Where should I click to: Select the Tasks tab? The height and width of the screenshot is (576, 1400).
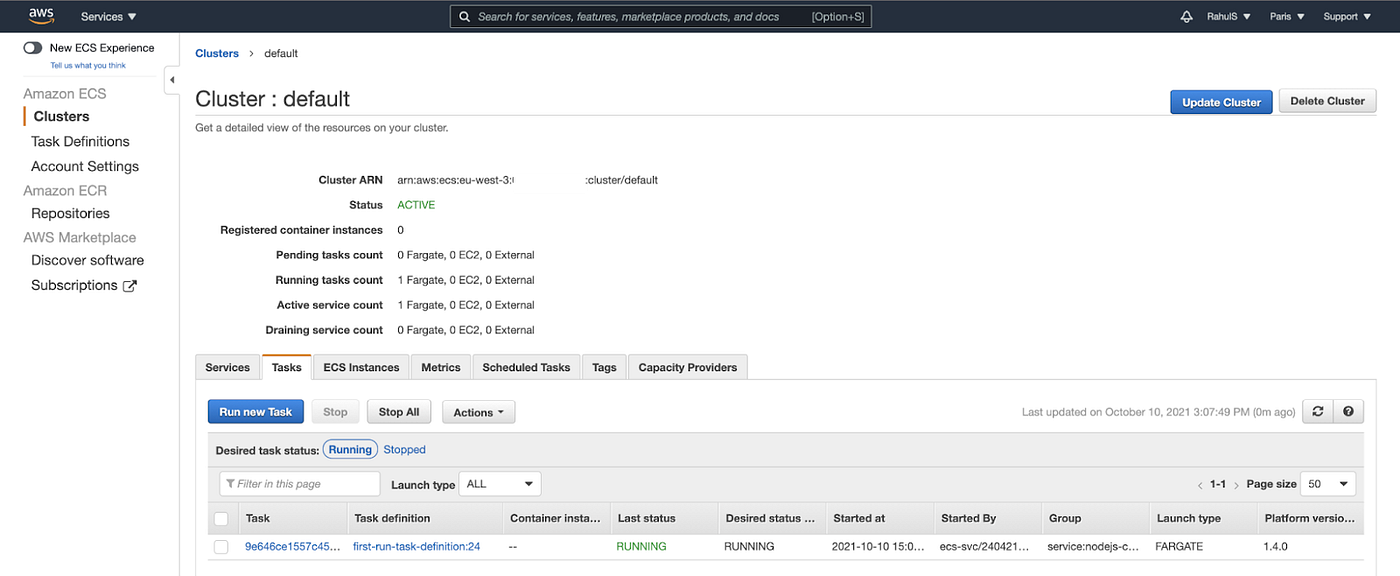coord(287,368)
